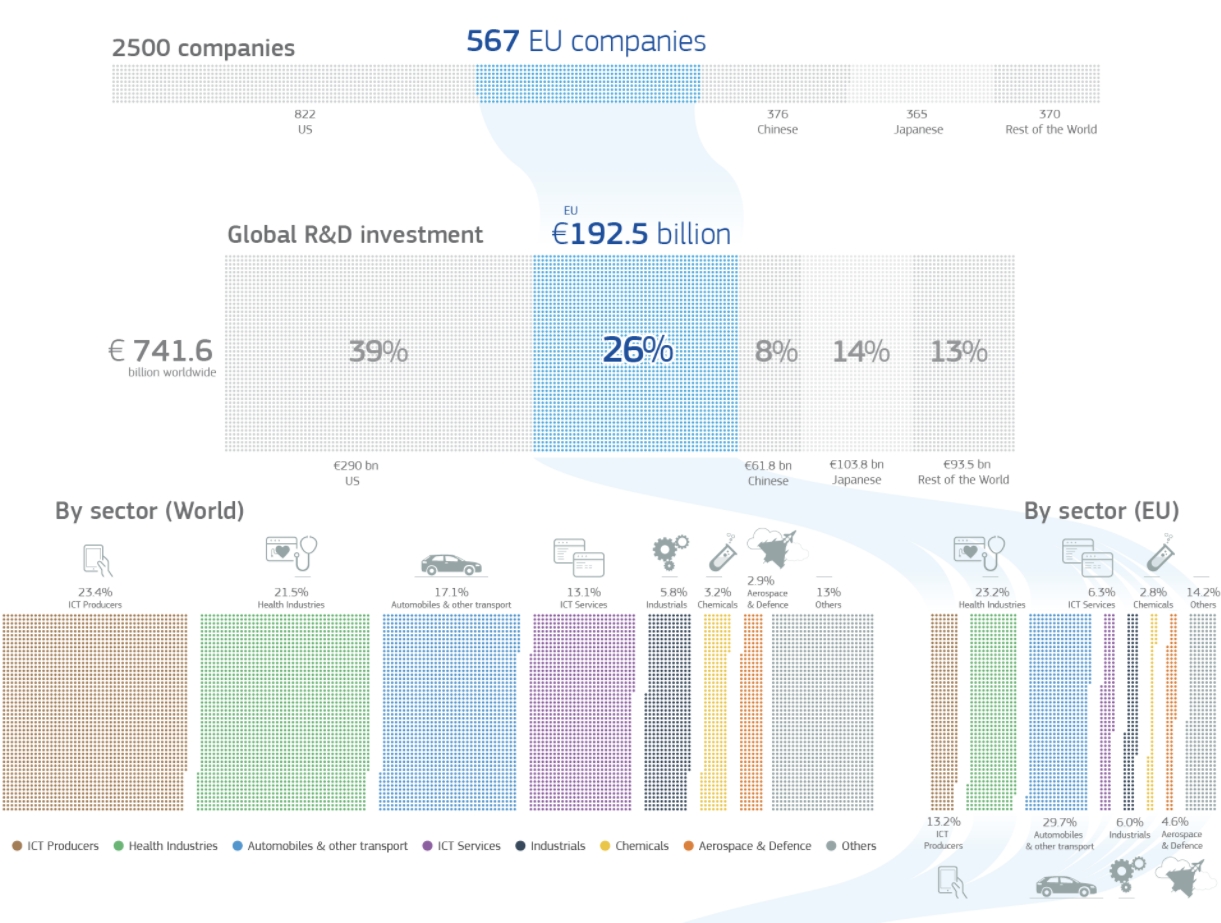Click the Aerospace & Defence legend label
The height and width of the screenshot is (923, 1221).
tap(754, 846)
